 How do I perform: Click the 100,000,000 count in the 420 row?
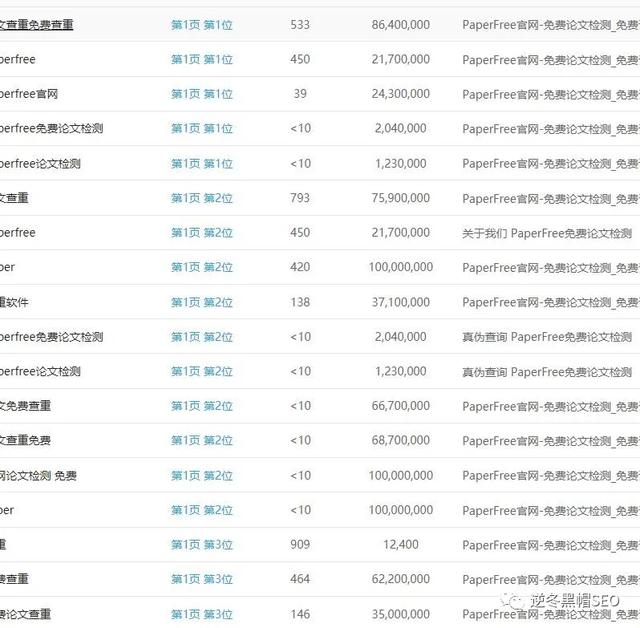[x=400, y=267]
